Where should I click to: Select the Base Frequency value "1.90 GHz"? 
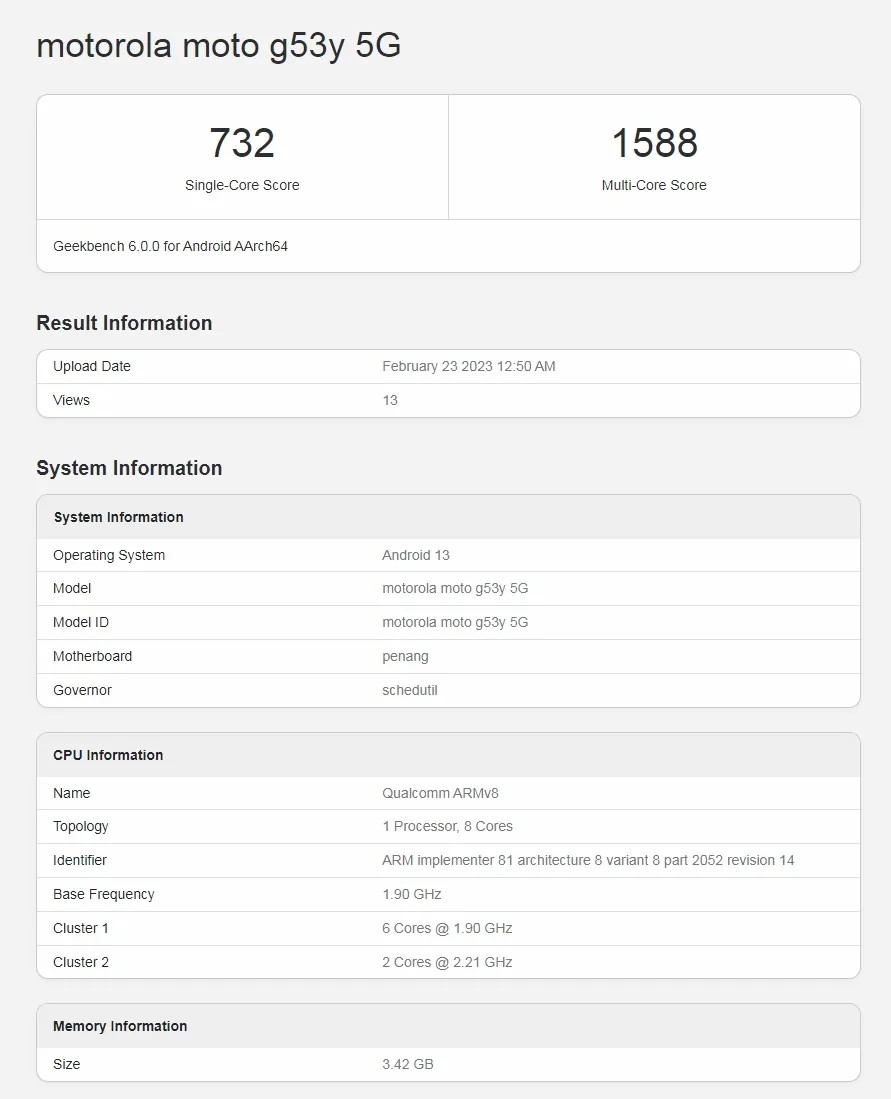412,894
